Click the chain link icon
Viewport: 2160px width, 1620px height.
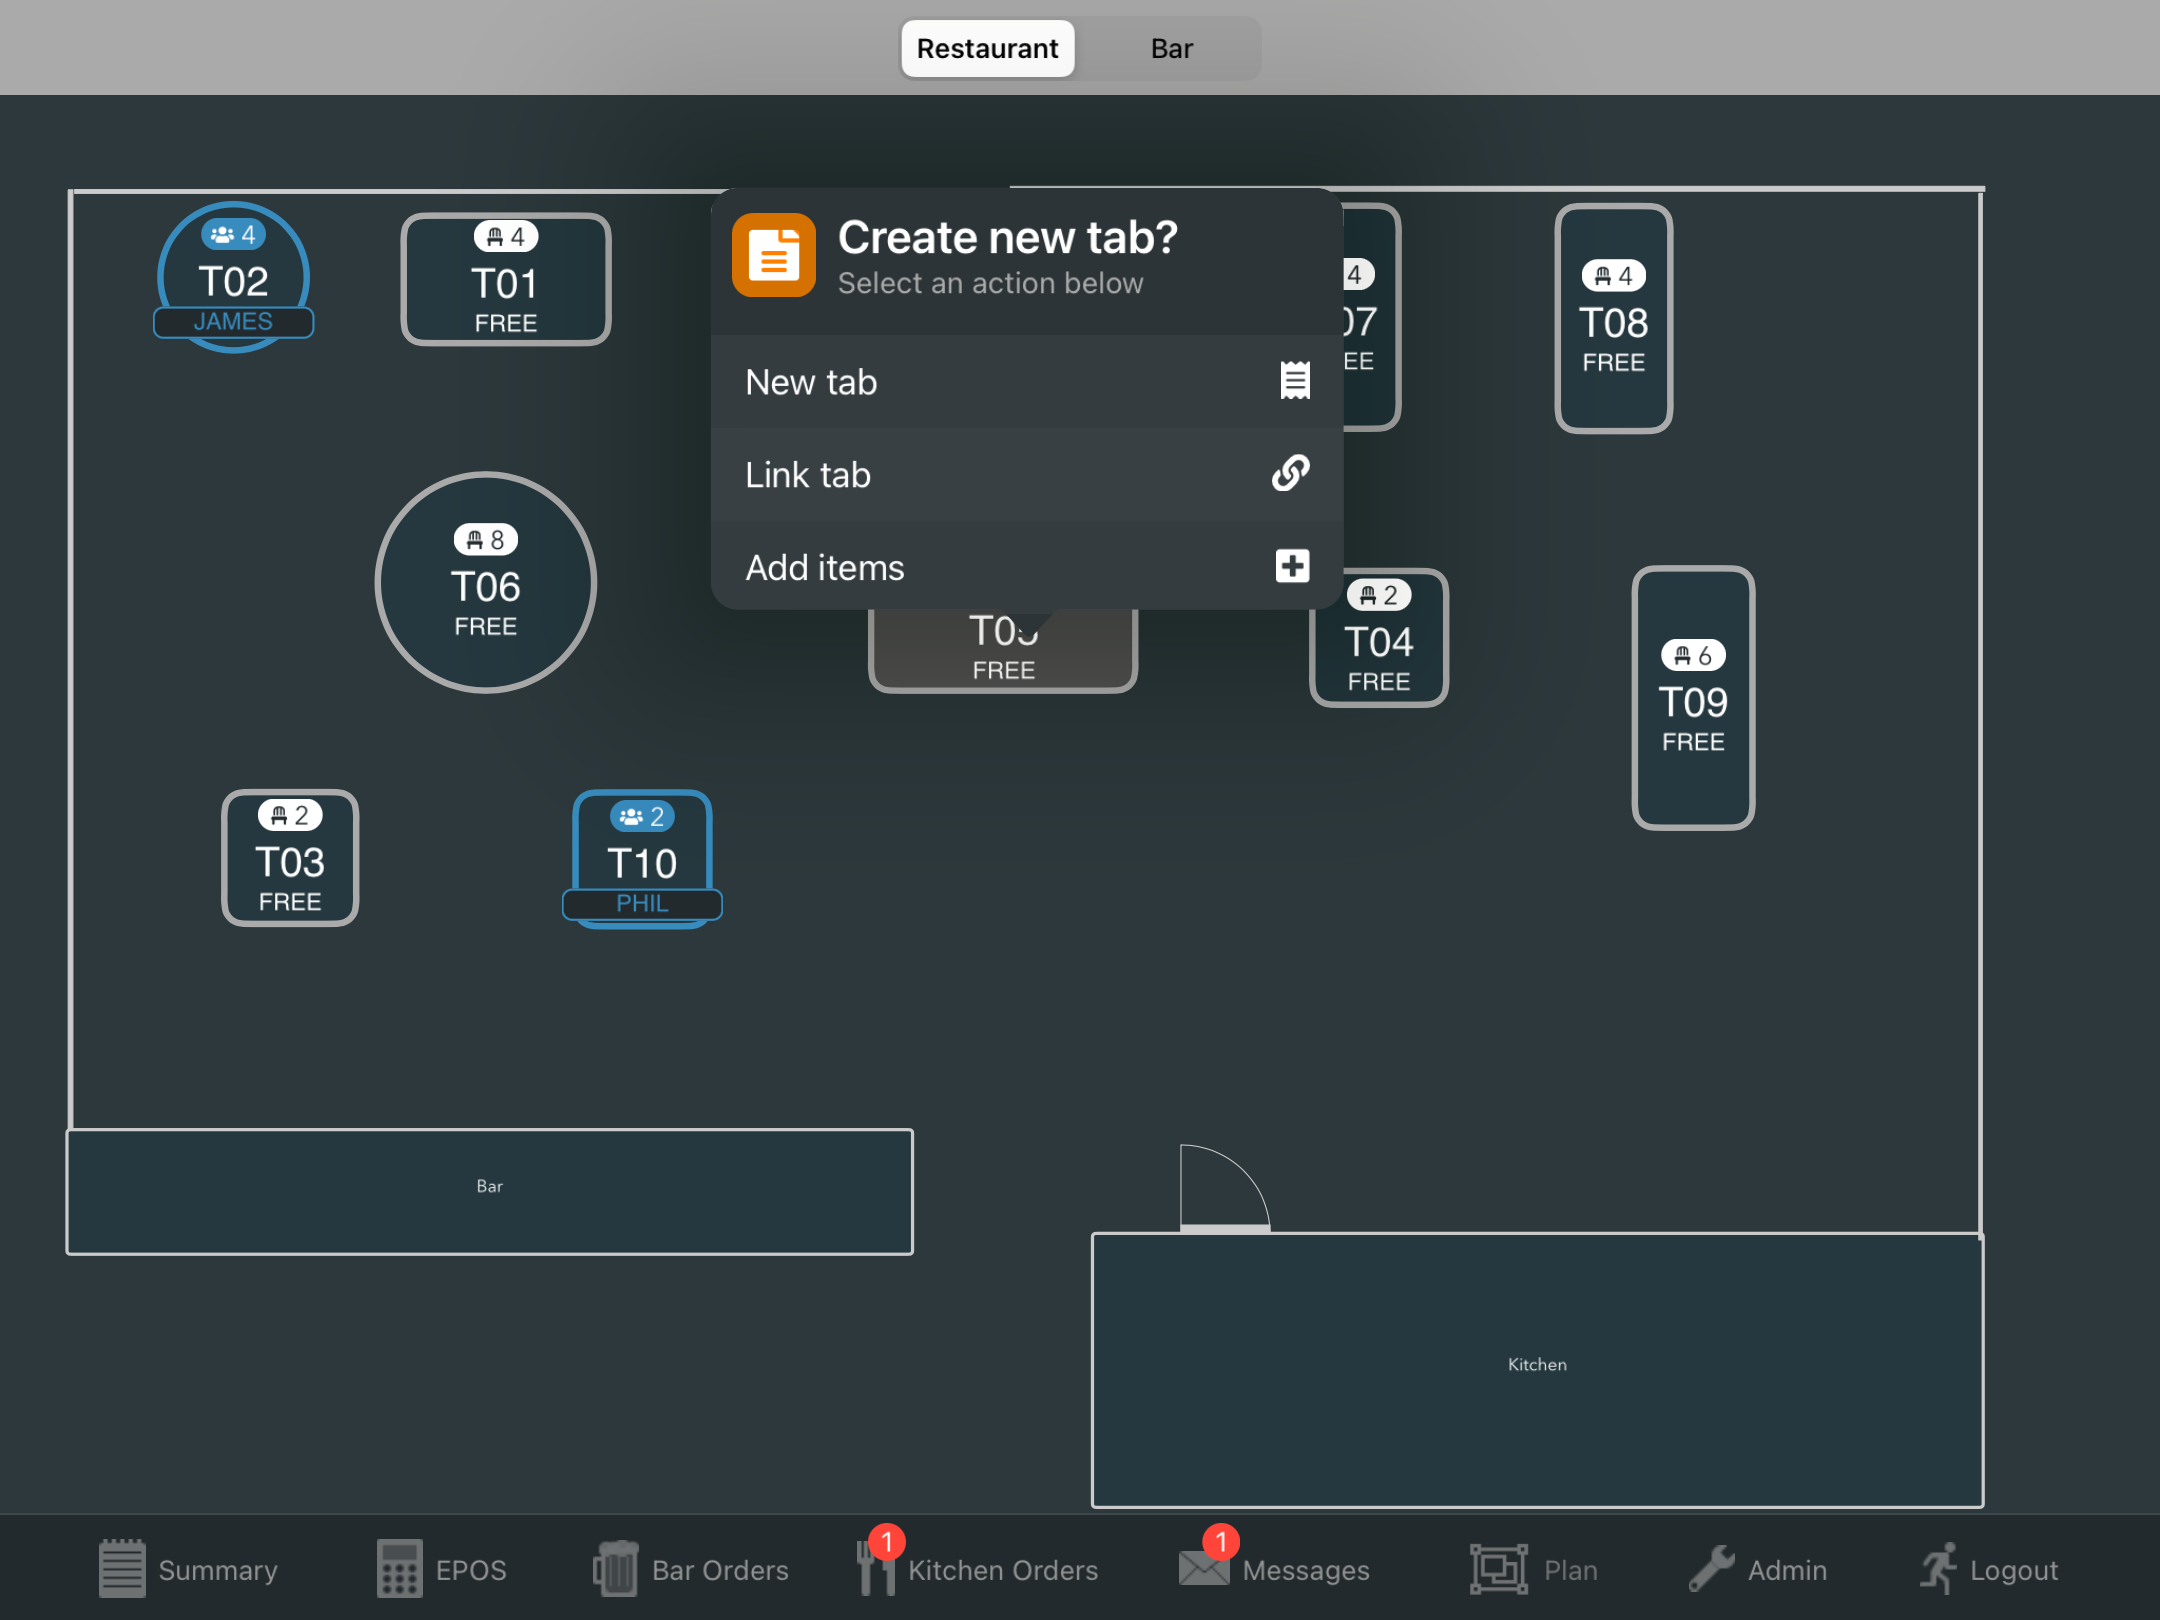(x=1291, y=474)
